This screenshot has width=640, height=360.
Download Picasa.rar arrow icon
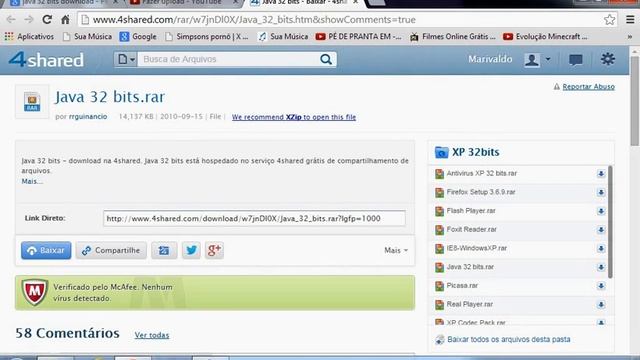coord(601,286)
